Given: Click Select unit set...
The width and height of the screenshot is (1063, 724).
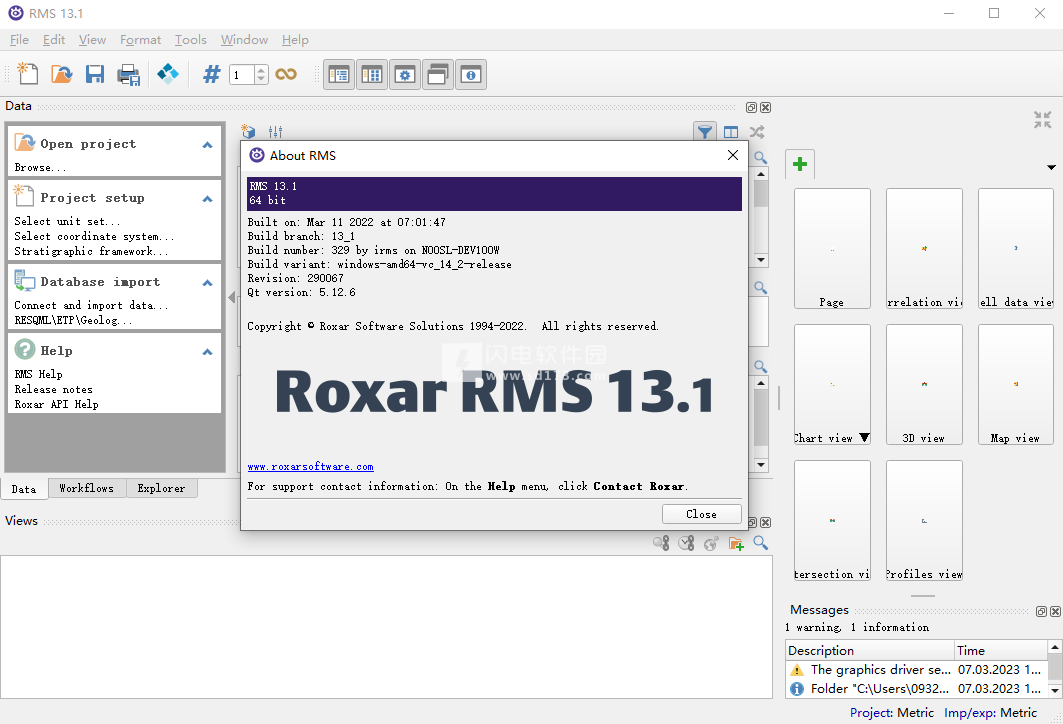Looking at the screenshot, I should [67, 221].
